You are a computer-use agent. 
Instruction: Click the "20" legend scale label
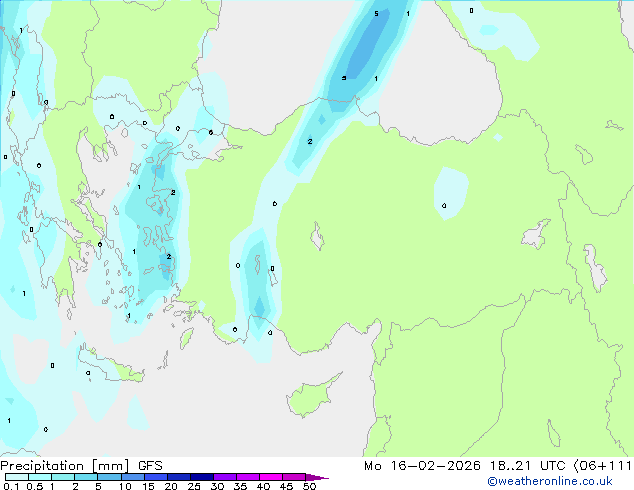coord(171,486)
